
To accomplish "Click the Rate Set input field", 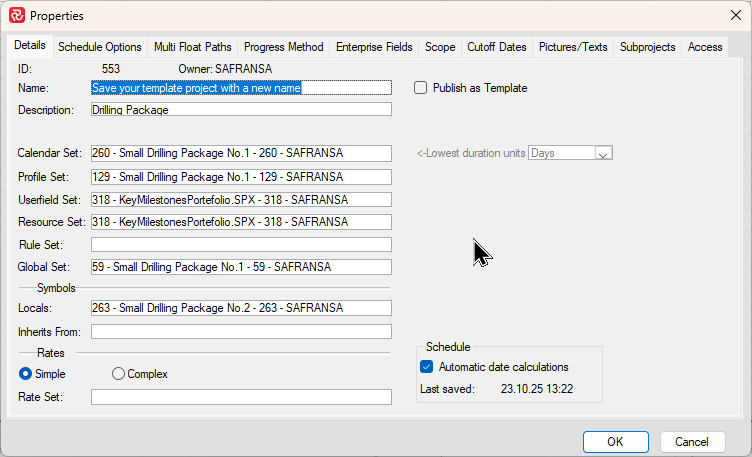I will click(240, 397).
